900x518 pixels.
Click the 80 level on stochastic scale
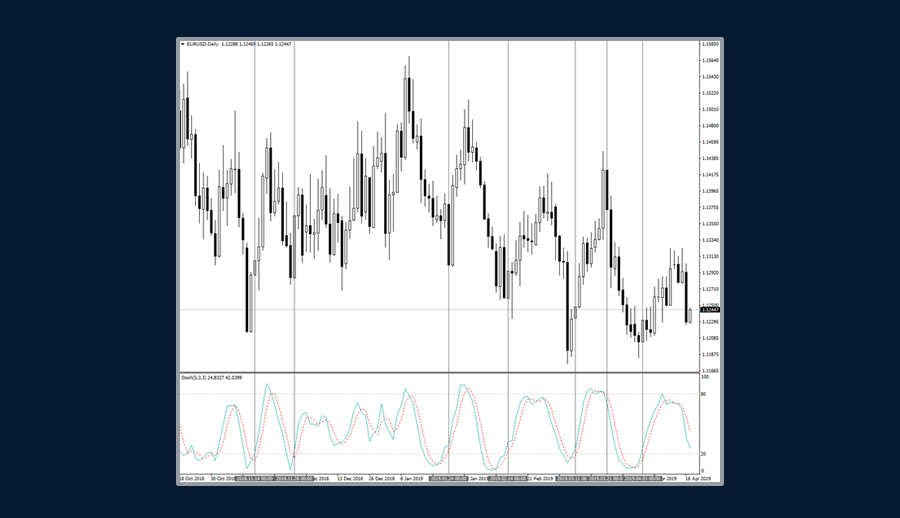click(704, 394)
